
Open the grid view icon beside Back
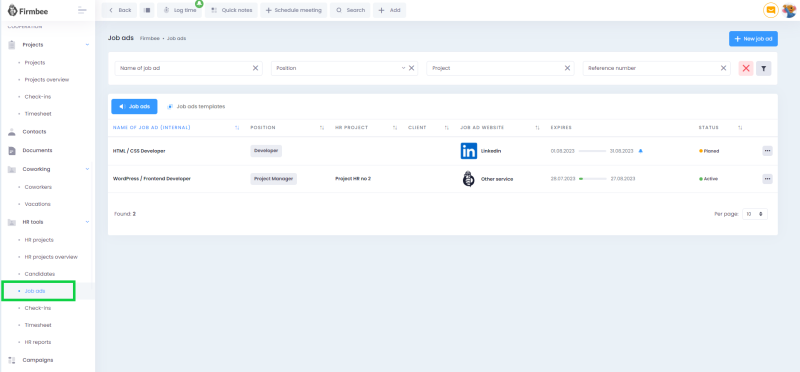(147, 10)
